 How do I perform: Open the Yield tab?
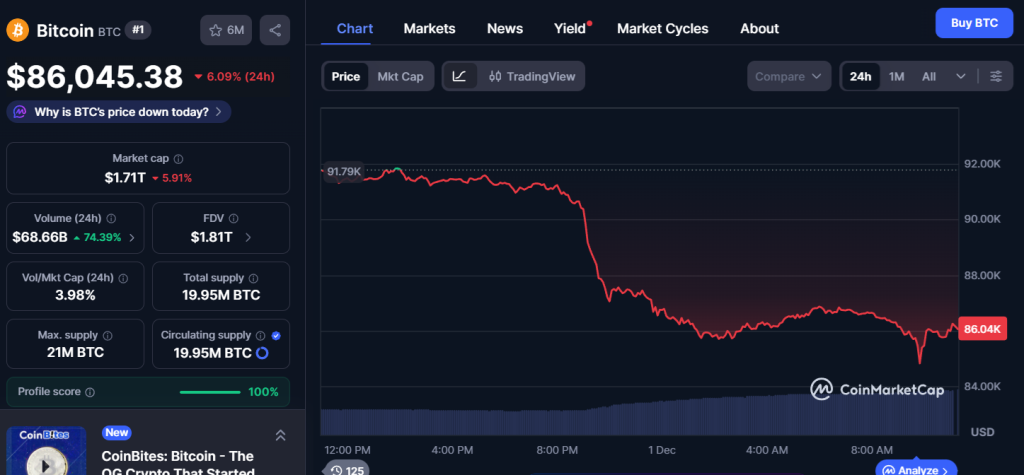pos(570,29)
